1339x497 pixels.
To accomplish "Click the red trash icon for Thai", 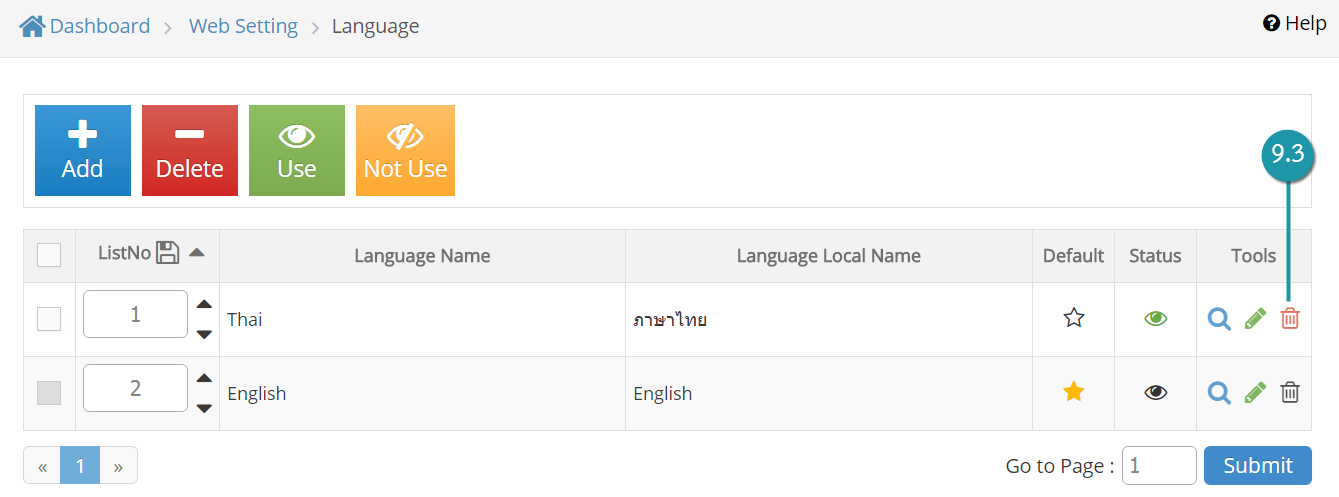I will coord(1290,319).
